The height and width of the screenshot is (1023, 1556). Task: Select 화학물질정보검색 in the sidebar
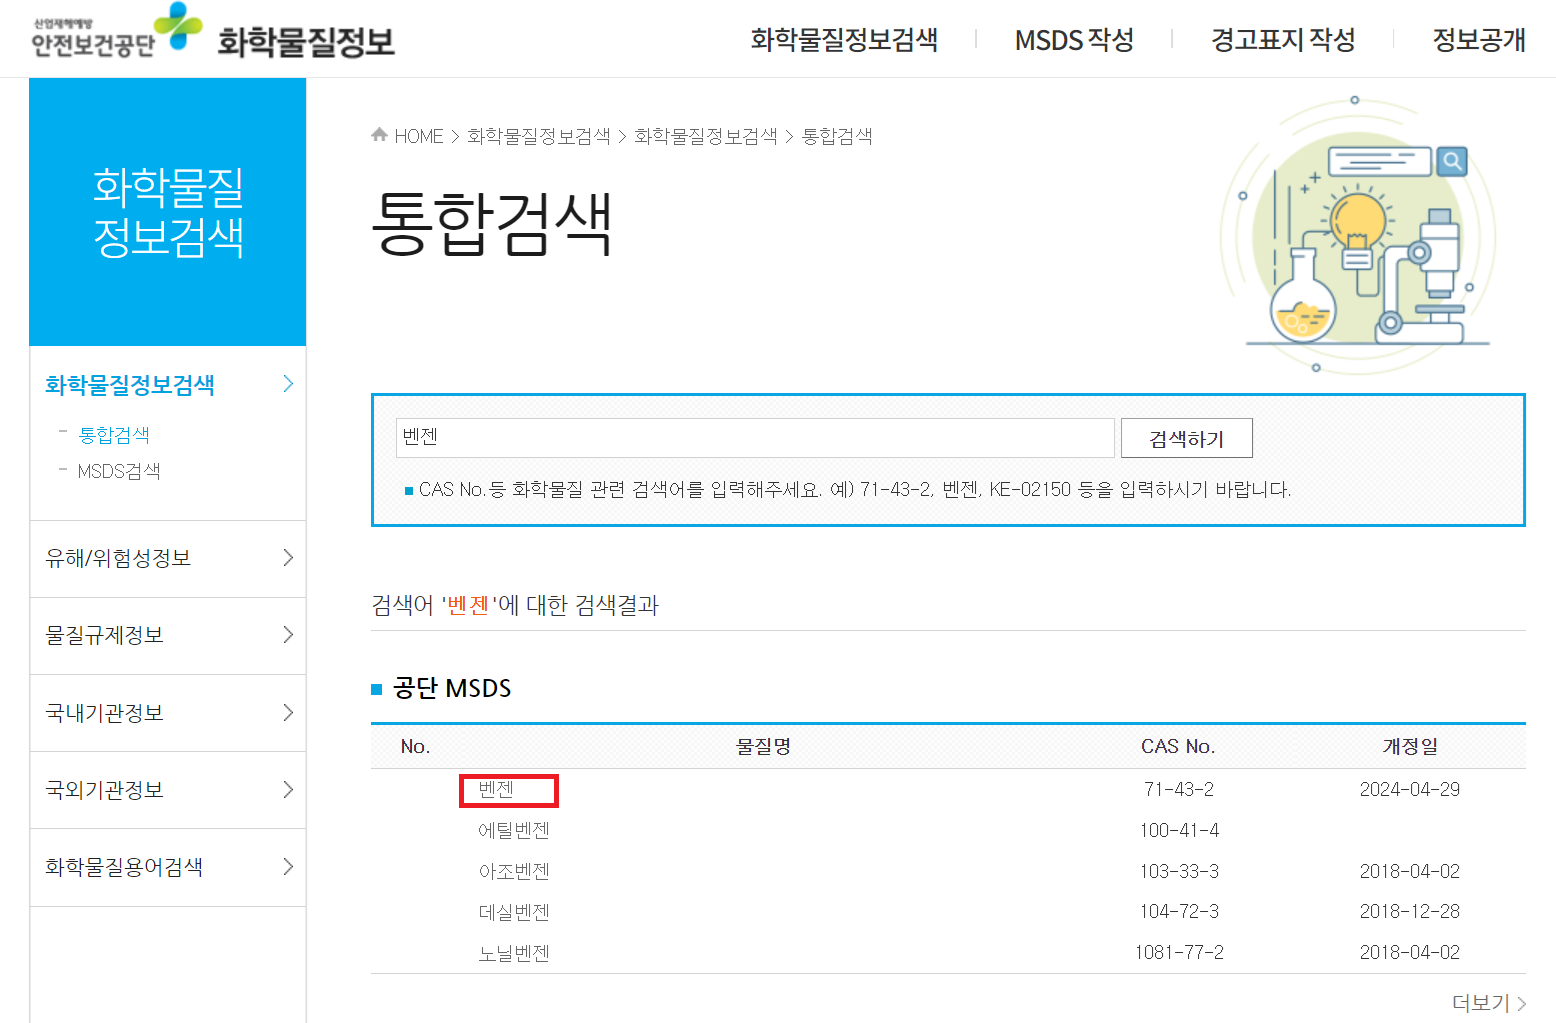pos(130,385)
